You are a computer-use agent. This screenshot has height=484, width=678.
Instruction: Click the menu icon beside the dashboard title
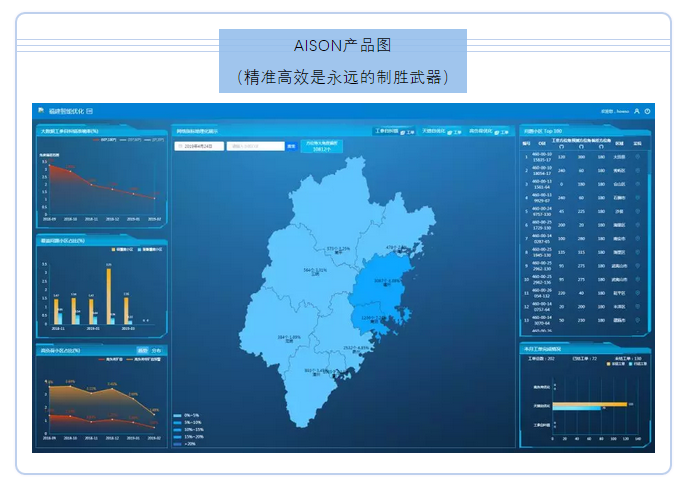pyautogui.click(x=89, y=111)
